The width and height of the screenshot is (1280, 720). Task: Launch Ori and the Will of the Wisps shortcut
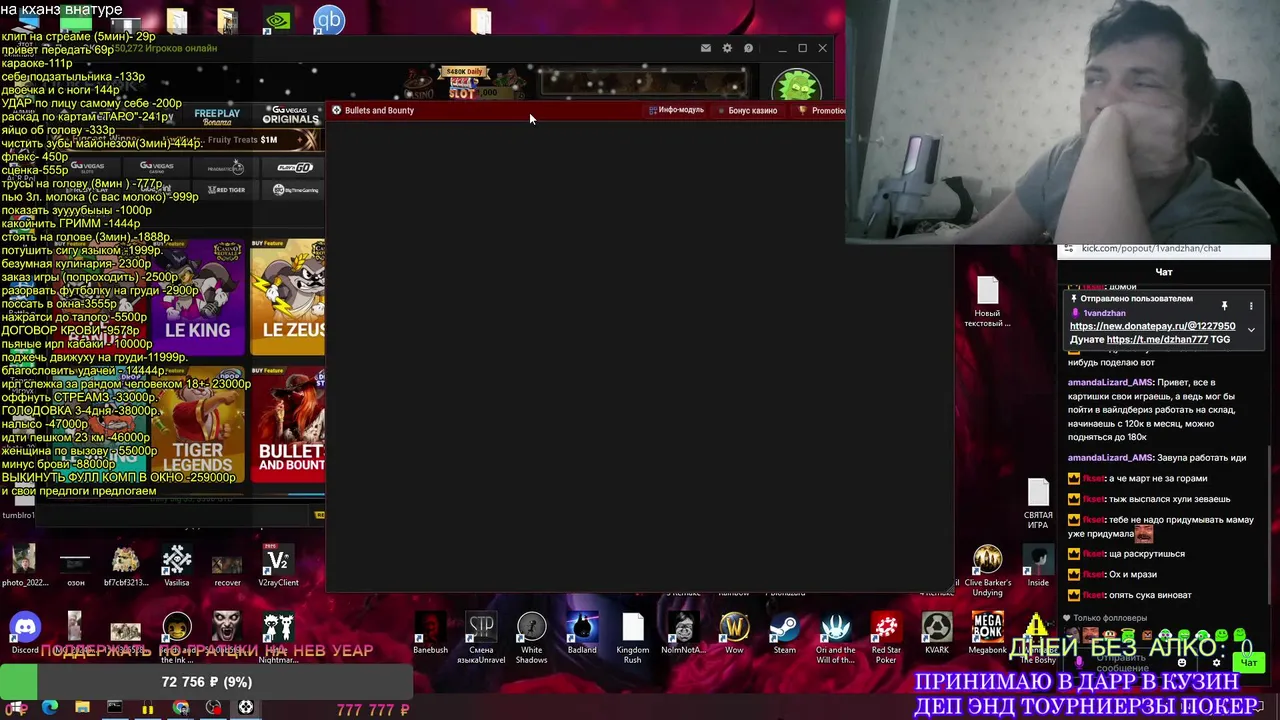click(x=835, y=637)
